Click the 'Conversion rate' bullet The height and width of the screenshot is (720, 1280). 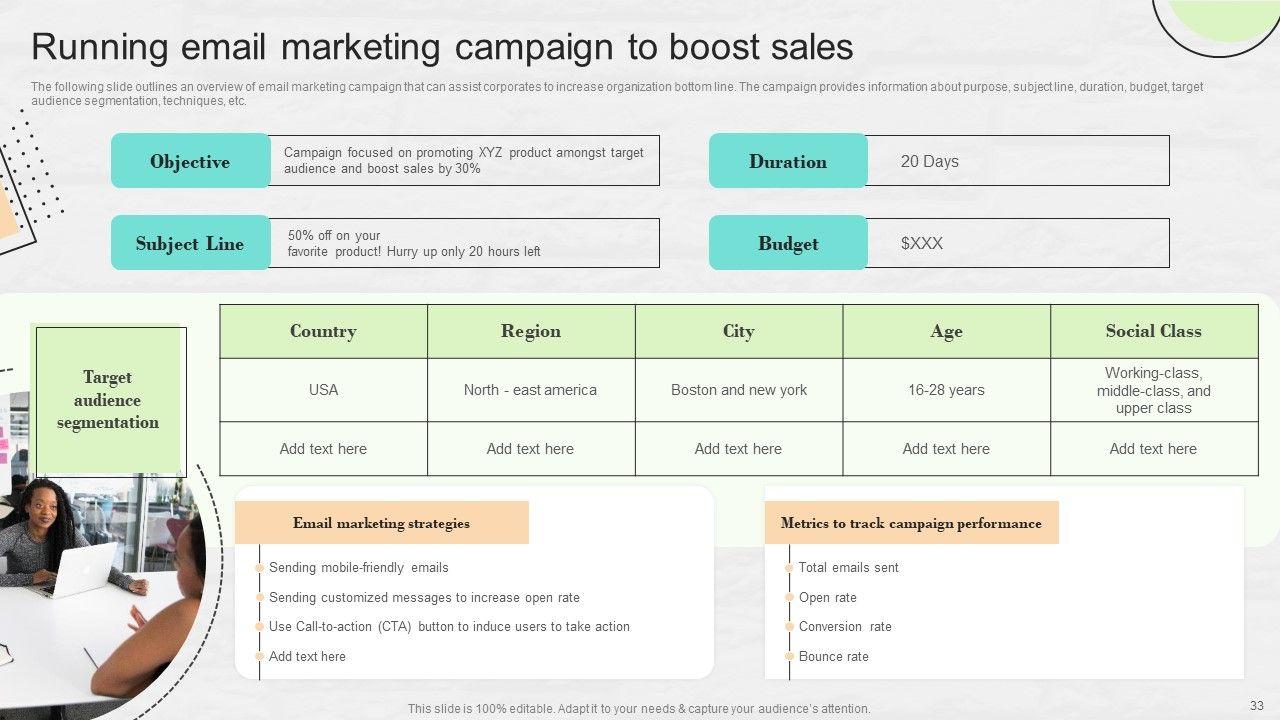tap(845, 627)
